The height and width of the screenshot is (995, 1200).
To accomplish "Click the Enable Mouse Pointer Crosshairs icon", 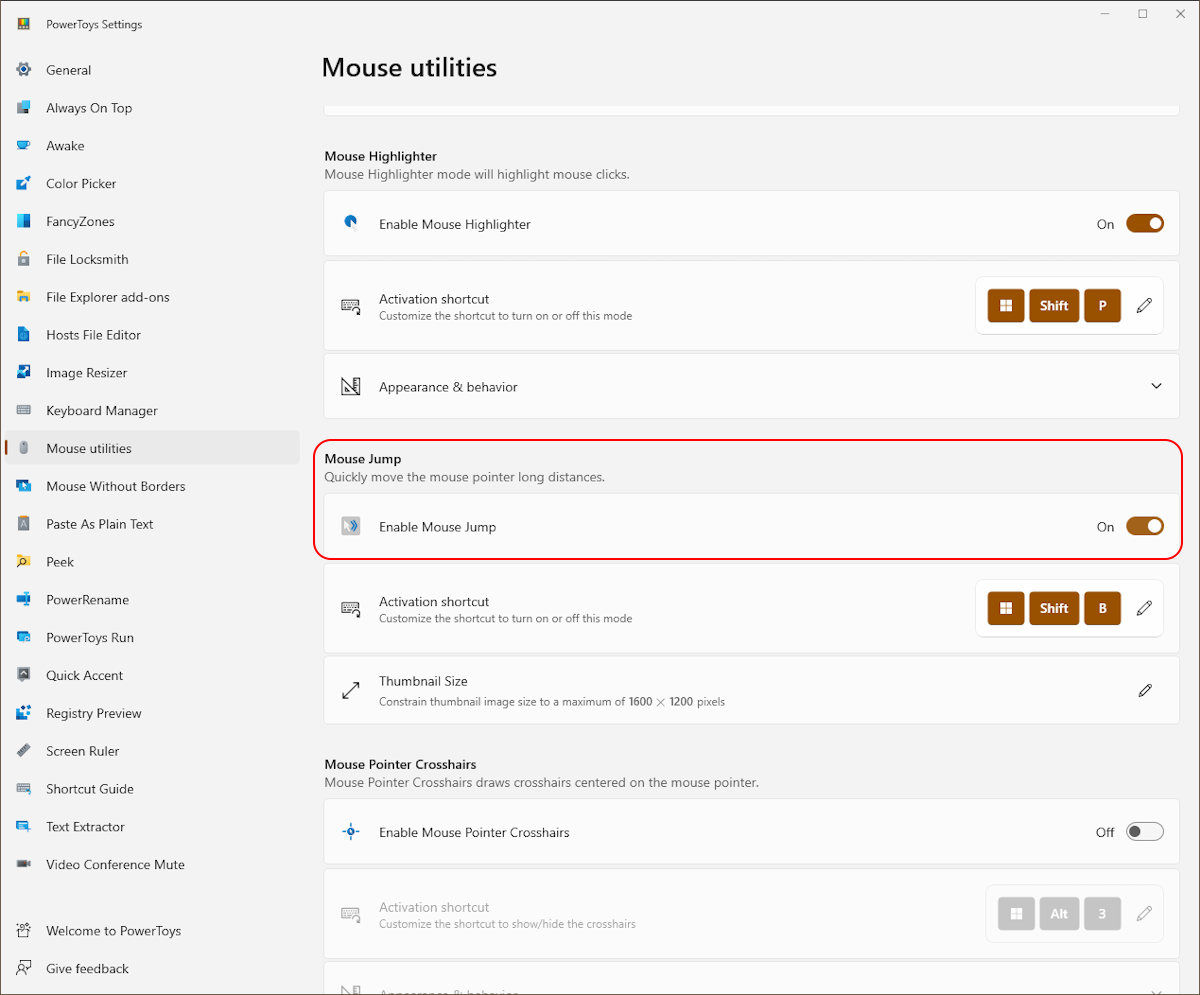I will tap(350, 832).
